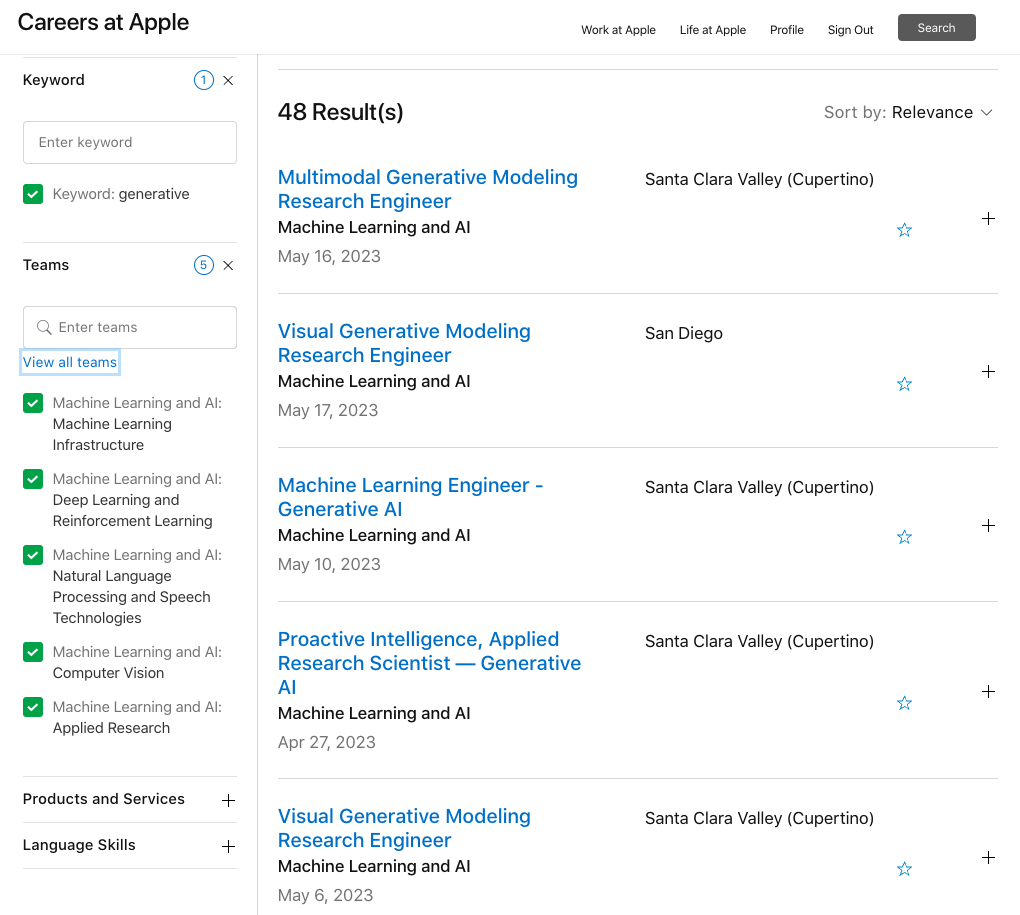Screen dimensions: 1020x915
Task: Expand Proactive Intelligence job listing details
Action: [988, 691]
